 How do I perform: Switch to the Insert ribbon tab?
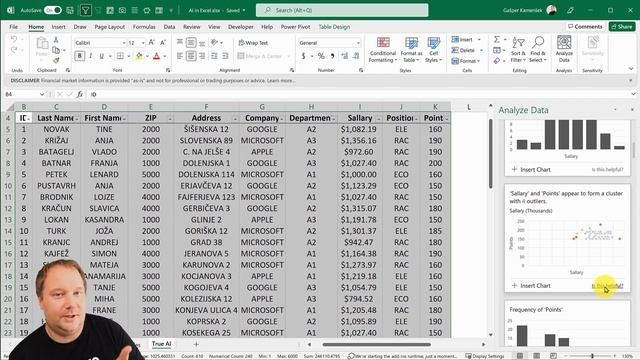[58, 27]
